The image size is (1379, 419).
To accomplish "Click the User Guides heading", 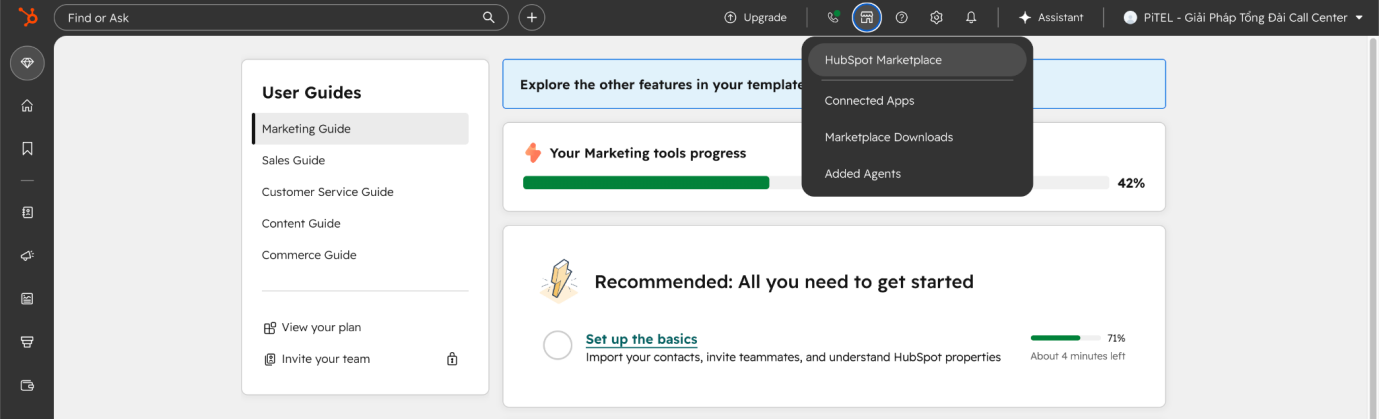I will [x=312, y=93].
